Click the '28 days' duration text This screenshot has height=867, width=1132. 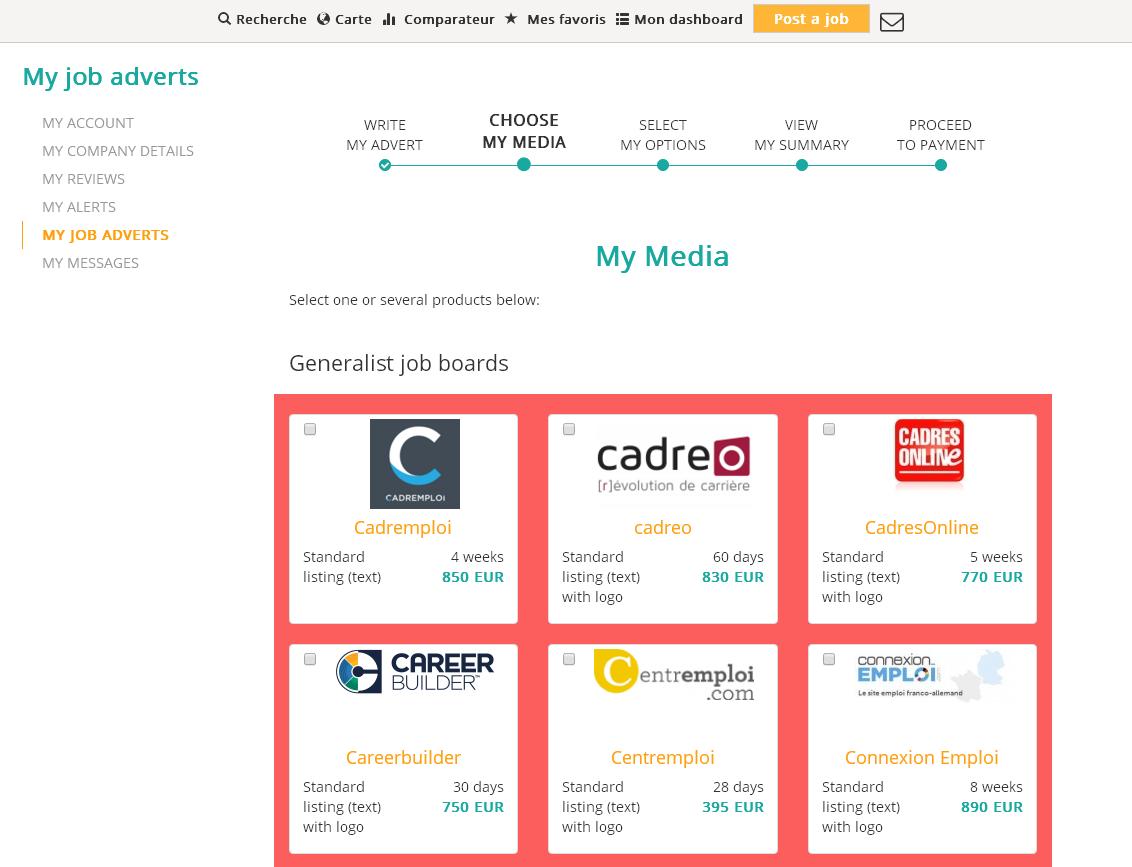(738, 787)
